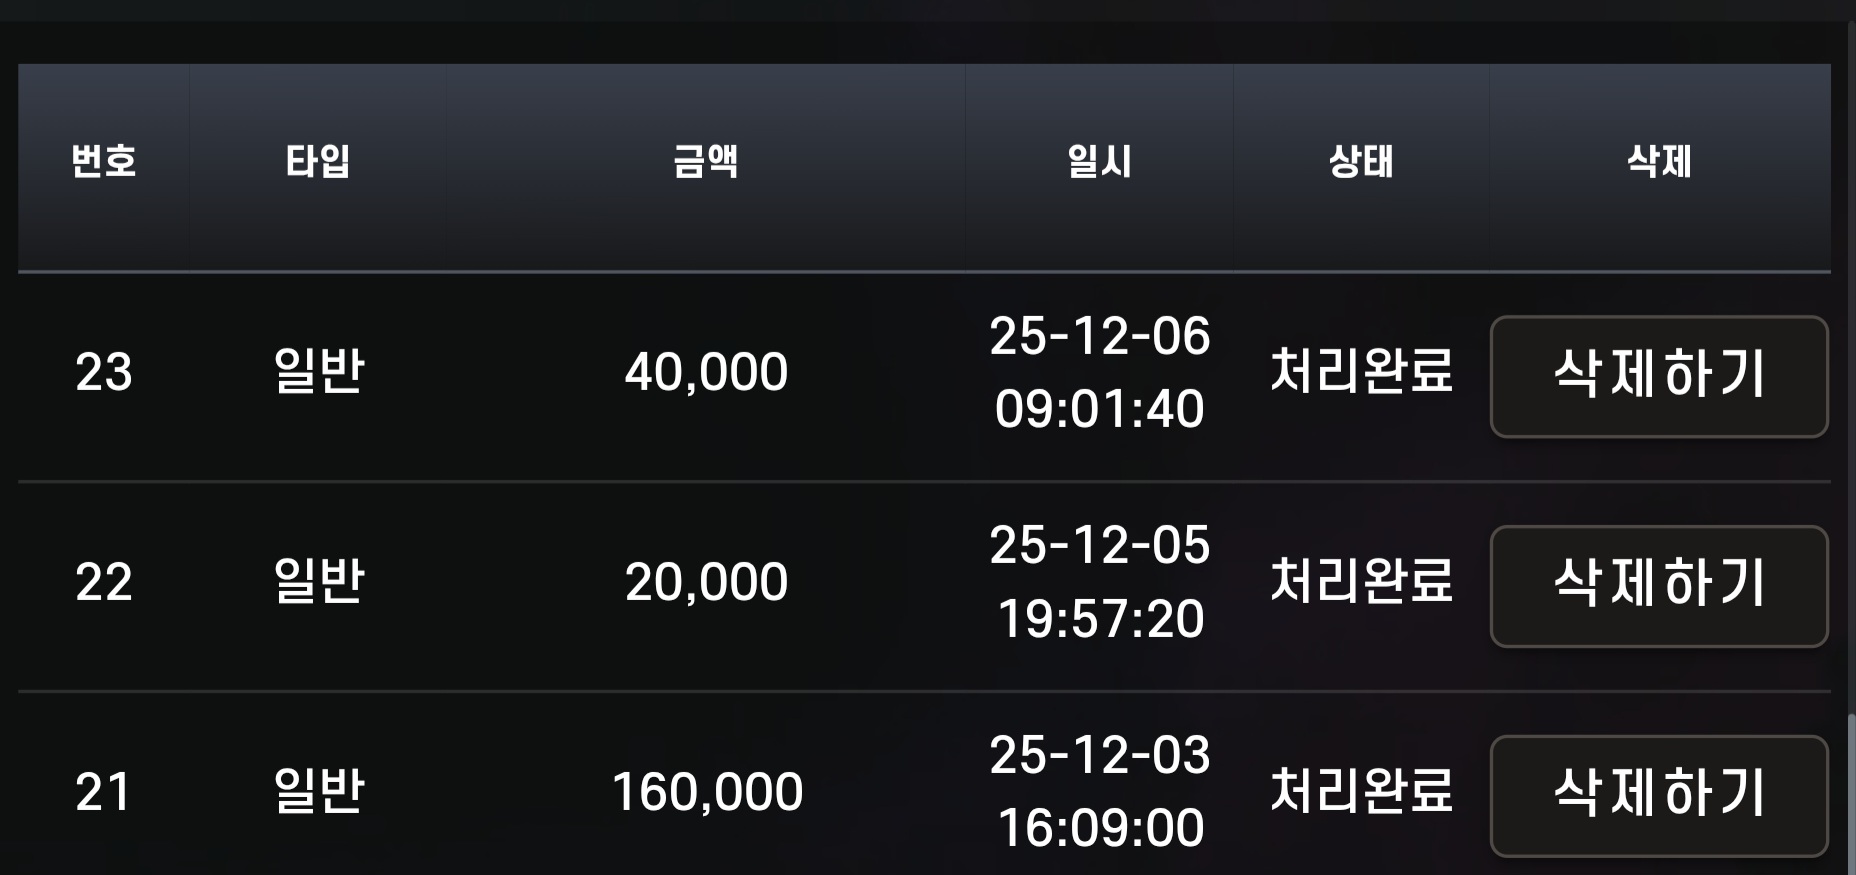Screen dimensions: 1856x875
Task: Click the 40,000 amount cell
Action: click(706, 372)
